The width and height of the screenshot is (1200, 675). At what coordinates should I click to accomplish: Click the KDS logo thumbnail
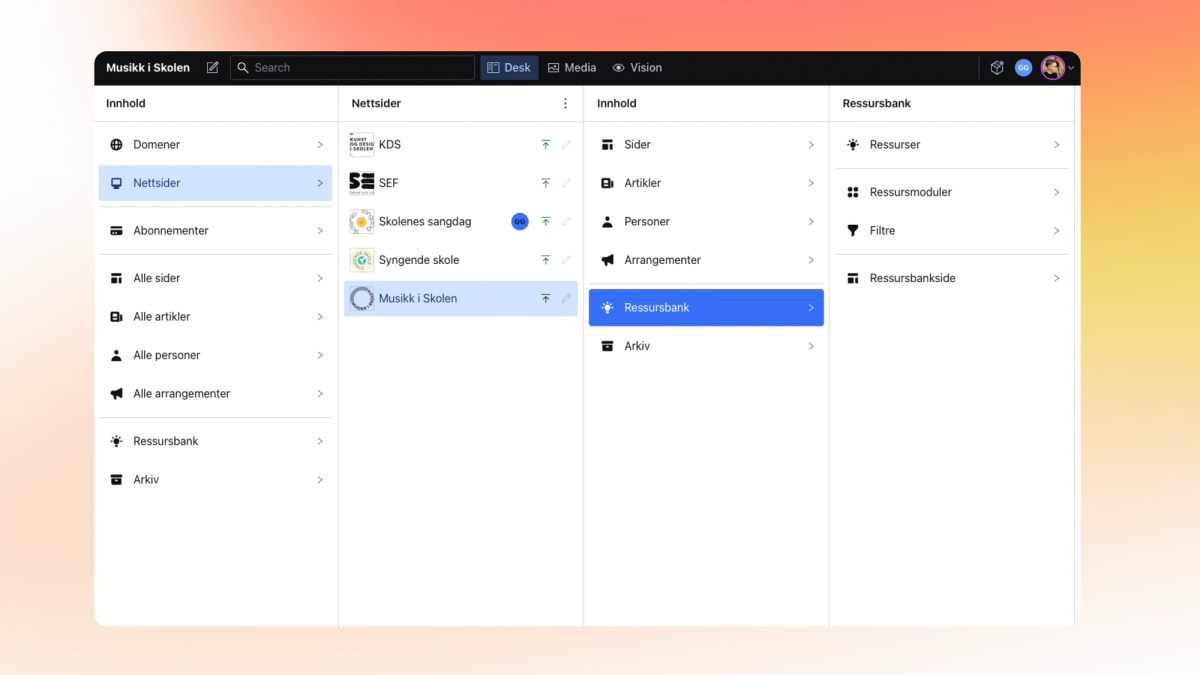coord(362,145)
